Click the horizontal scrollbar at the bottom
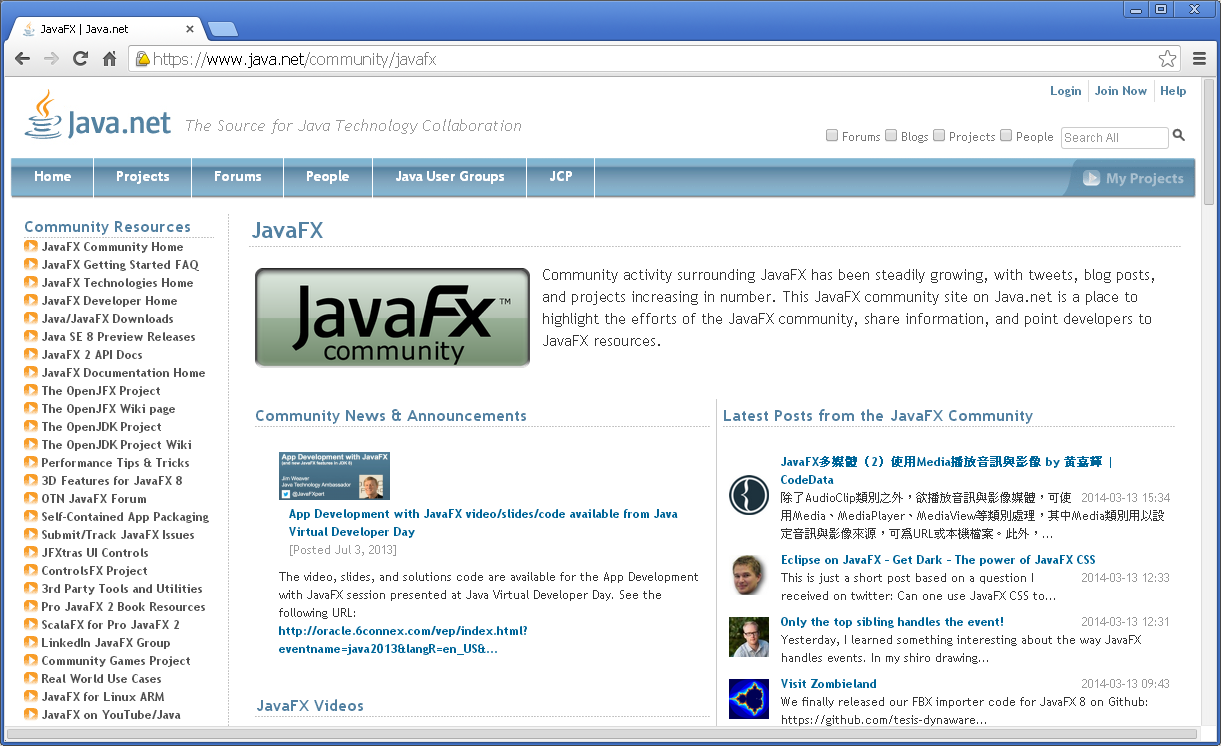This screenshot has height=746, width=1221. pos(600,735)
